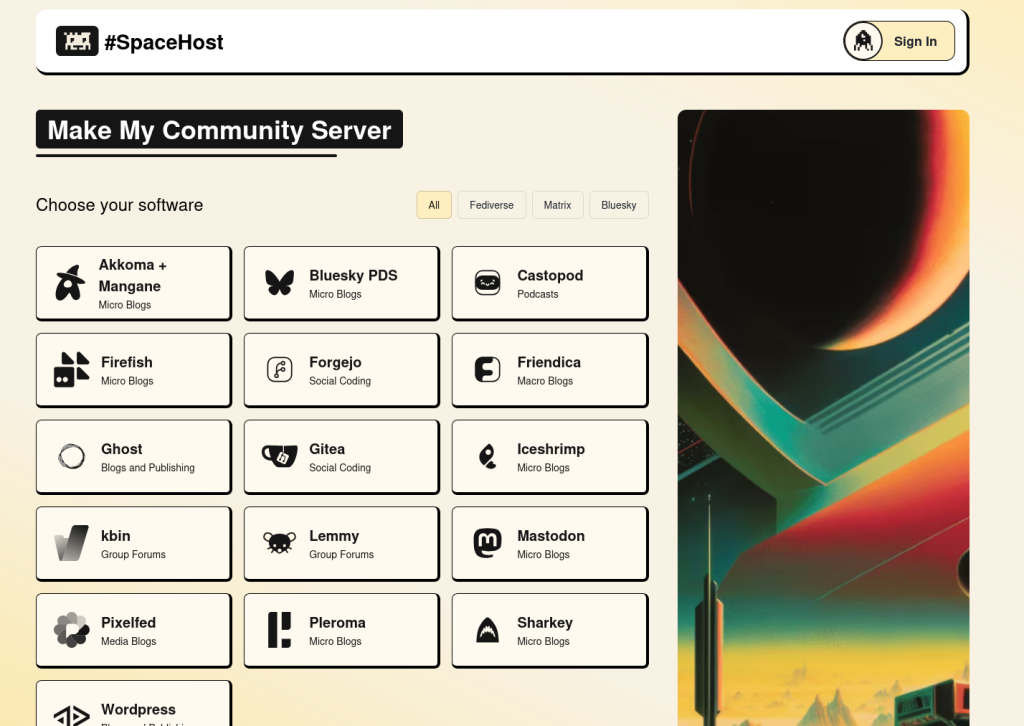
Task: Click the Bluesky butterfly icon
Action: click(280, 283)
